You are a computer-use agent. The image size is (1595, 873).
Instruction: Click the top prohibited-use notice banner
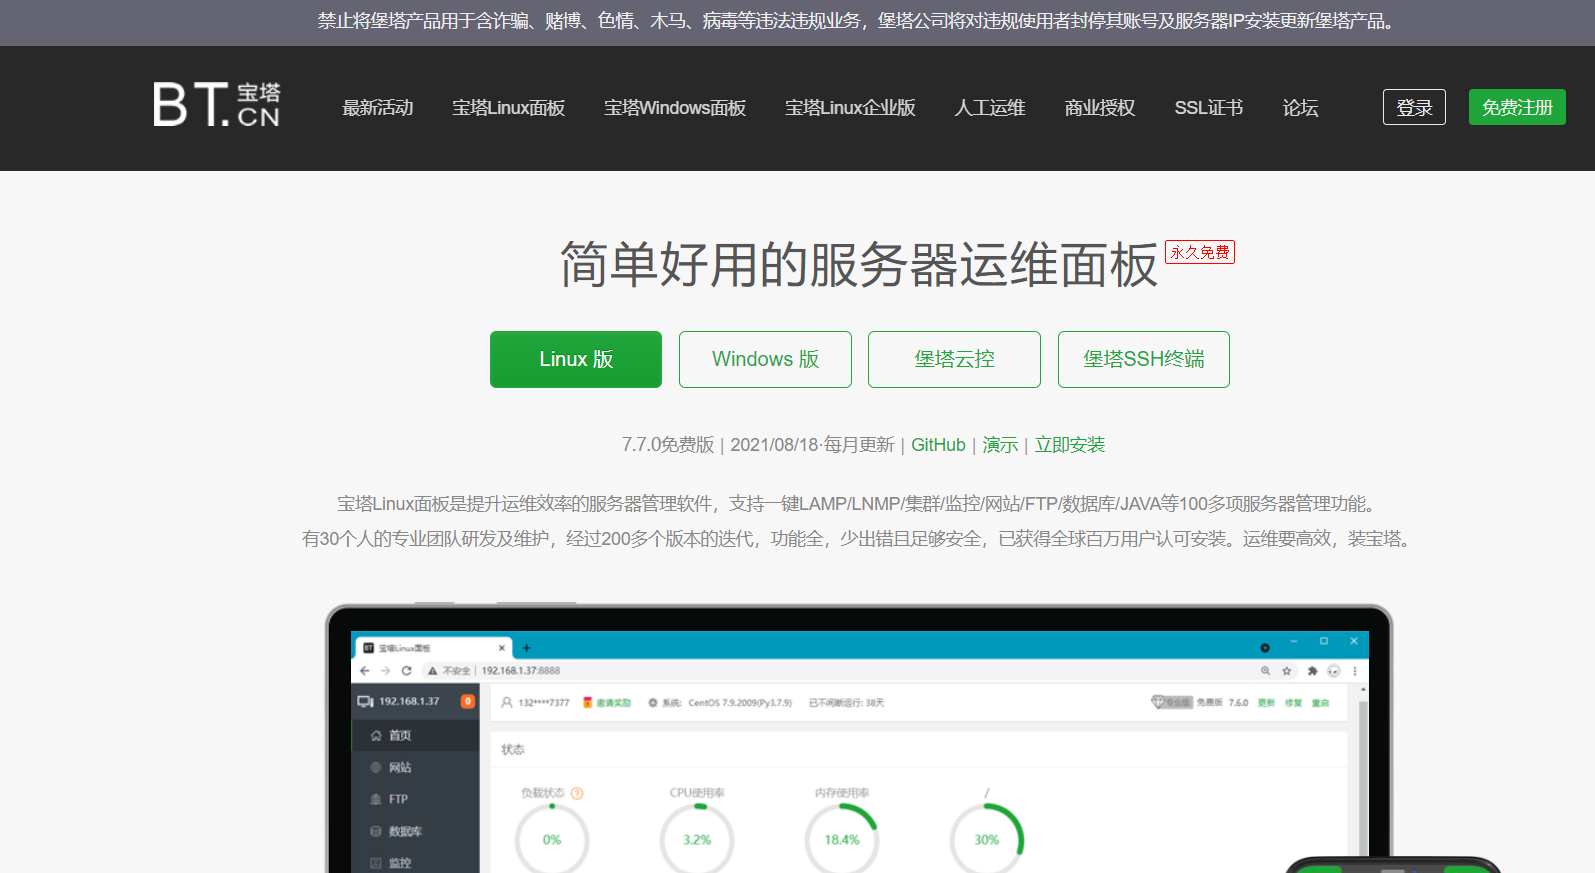tap(797, 22)
